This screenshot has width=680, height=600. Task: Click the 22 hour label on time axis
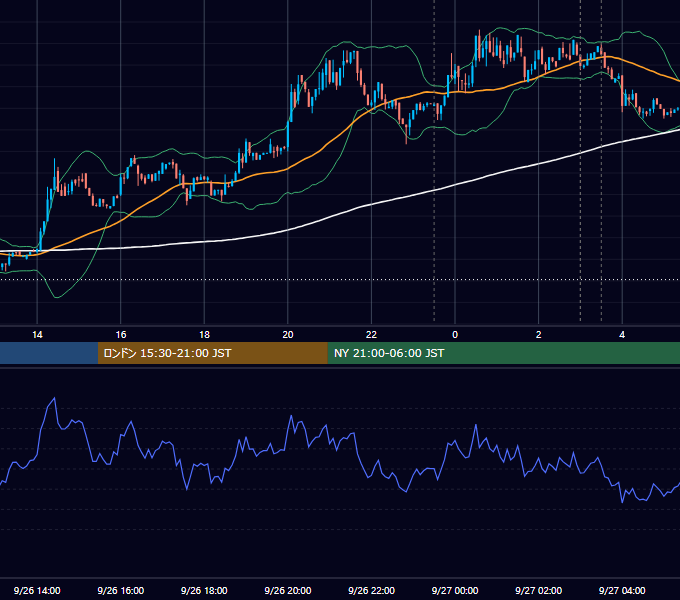coord(371,335)
